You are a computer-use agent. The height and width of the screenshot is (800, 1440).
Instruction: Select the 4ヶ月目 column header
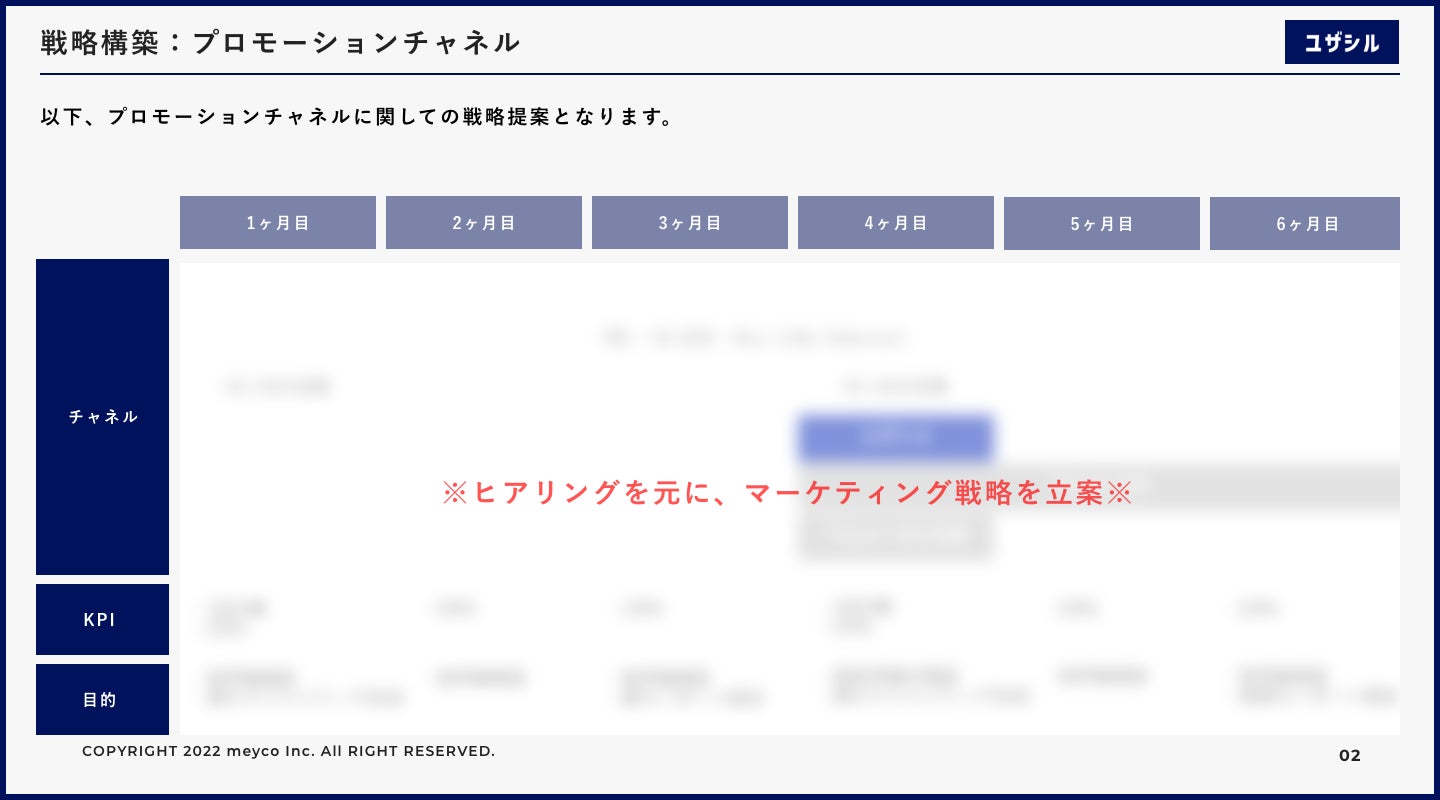pyautogui.click(x=896, y=223)
